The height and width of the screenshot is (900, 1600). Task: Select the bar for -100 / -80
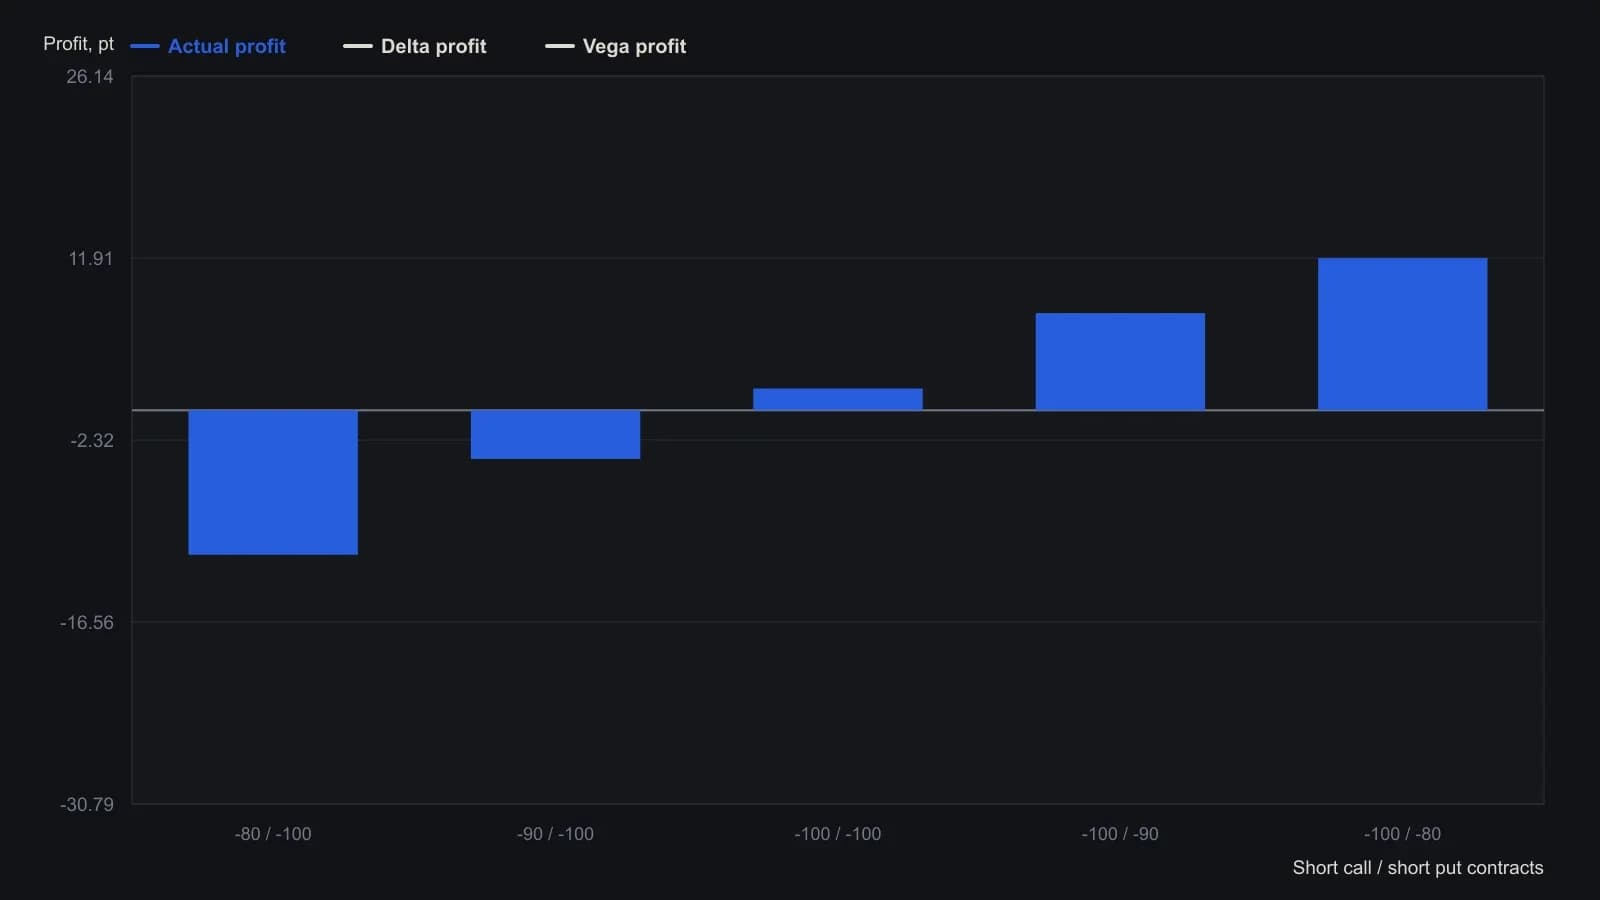pos(1402,334)
